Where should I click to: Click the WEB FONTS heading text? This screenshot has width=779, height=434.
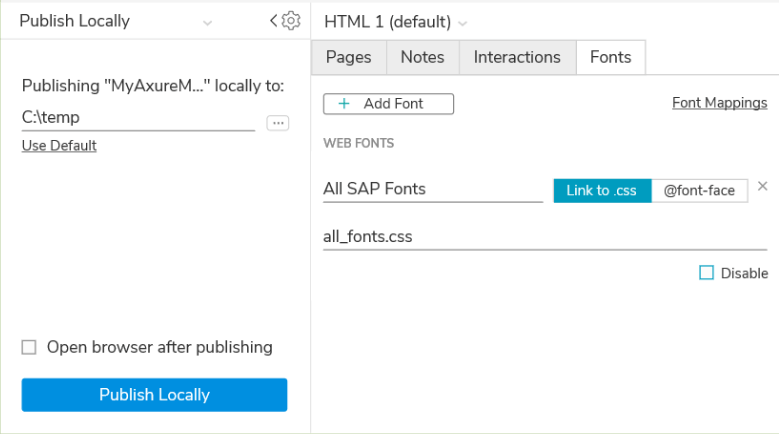coord(359,144)
